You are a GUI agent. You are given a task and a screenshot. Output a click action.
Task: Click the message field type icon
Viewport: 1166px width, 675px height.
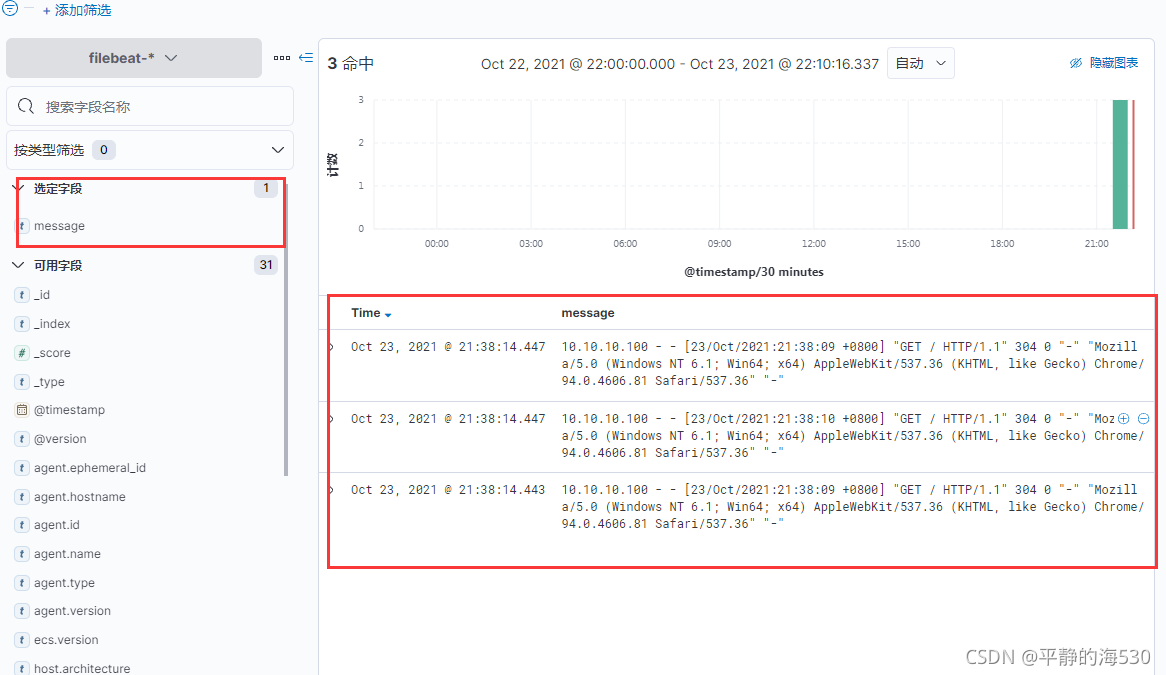22,226
